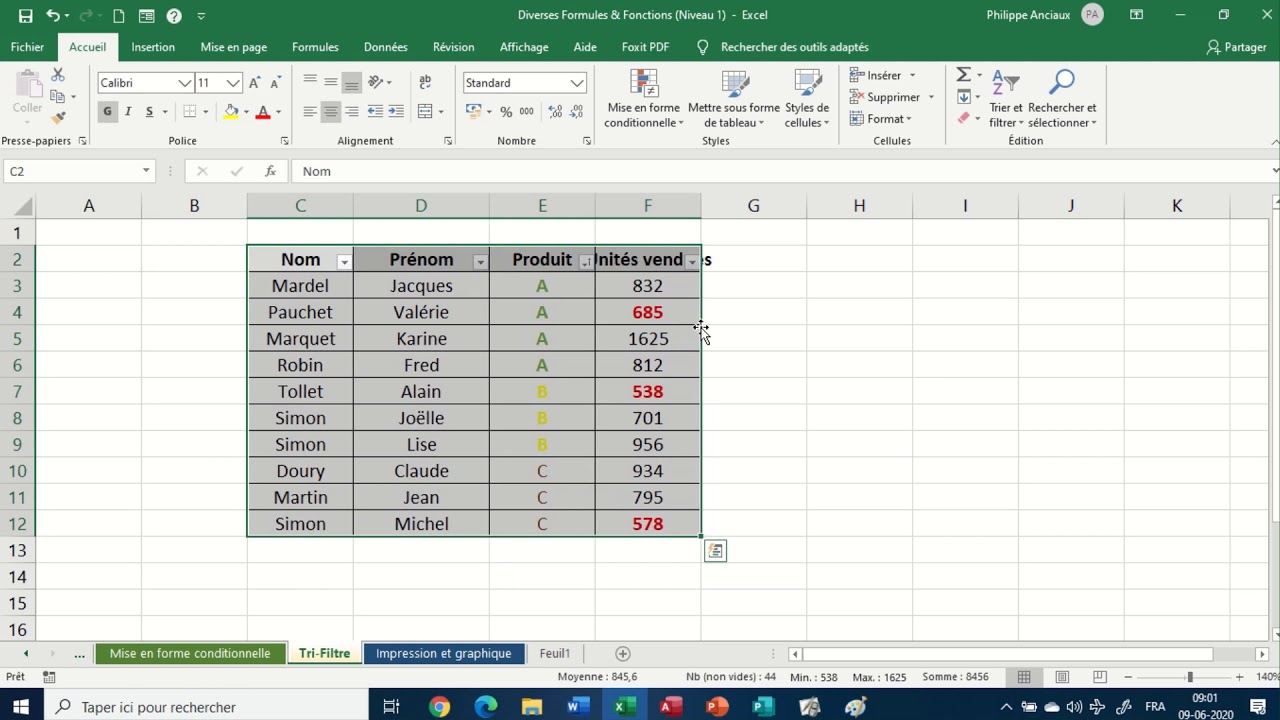The width and height of the screenshot is (1280, 720).
Task: Add a decimal place
Action: (553, 111)
